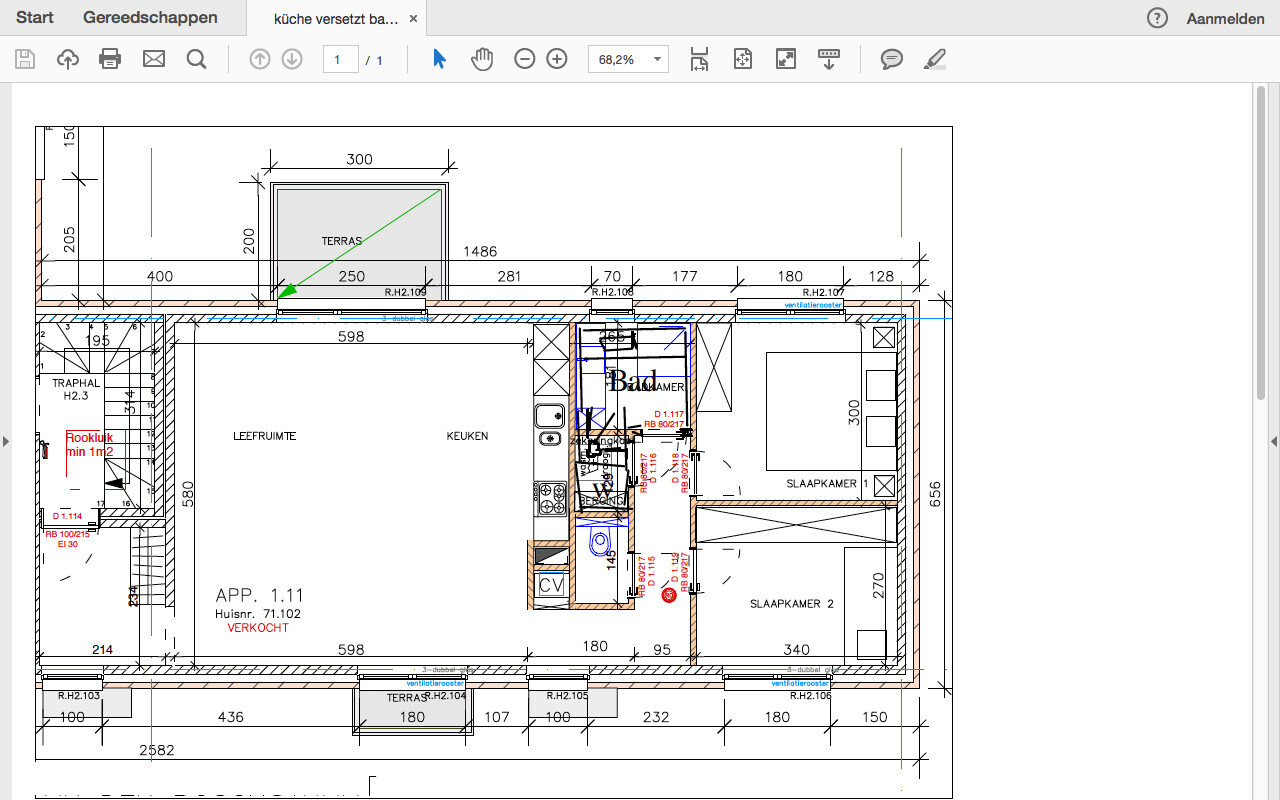Viewport: 1280px width, 800px height.
Task: Open the search magnifier tool
Action: (196, 59)
